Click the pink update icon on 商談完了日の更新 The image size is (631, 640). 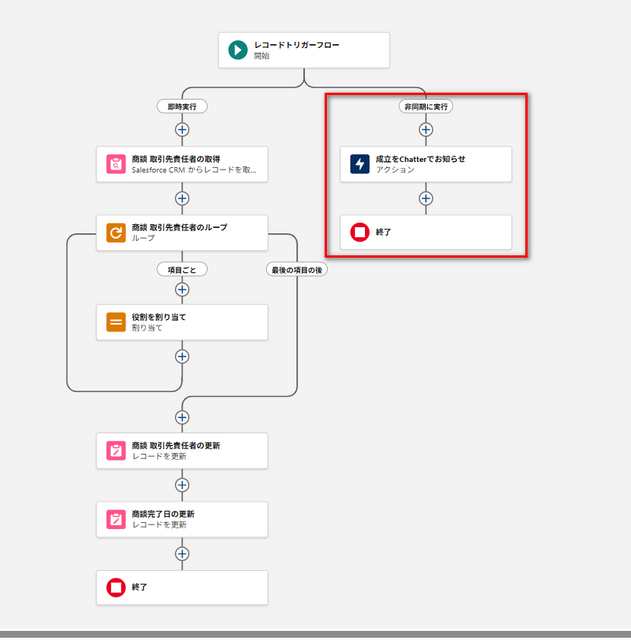coord(116,519)
